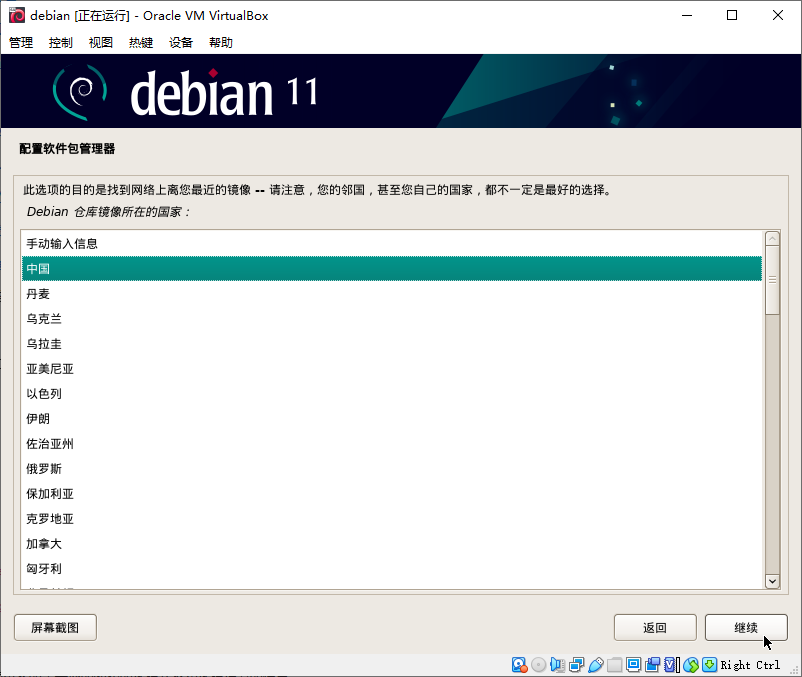Click the network adapter status icon

point(576,665)
